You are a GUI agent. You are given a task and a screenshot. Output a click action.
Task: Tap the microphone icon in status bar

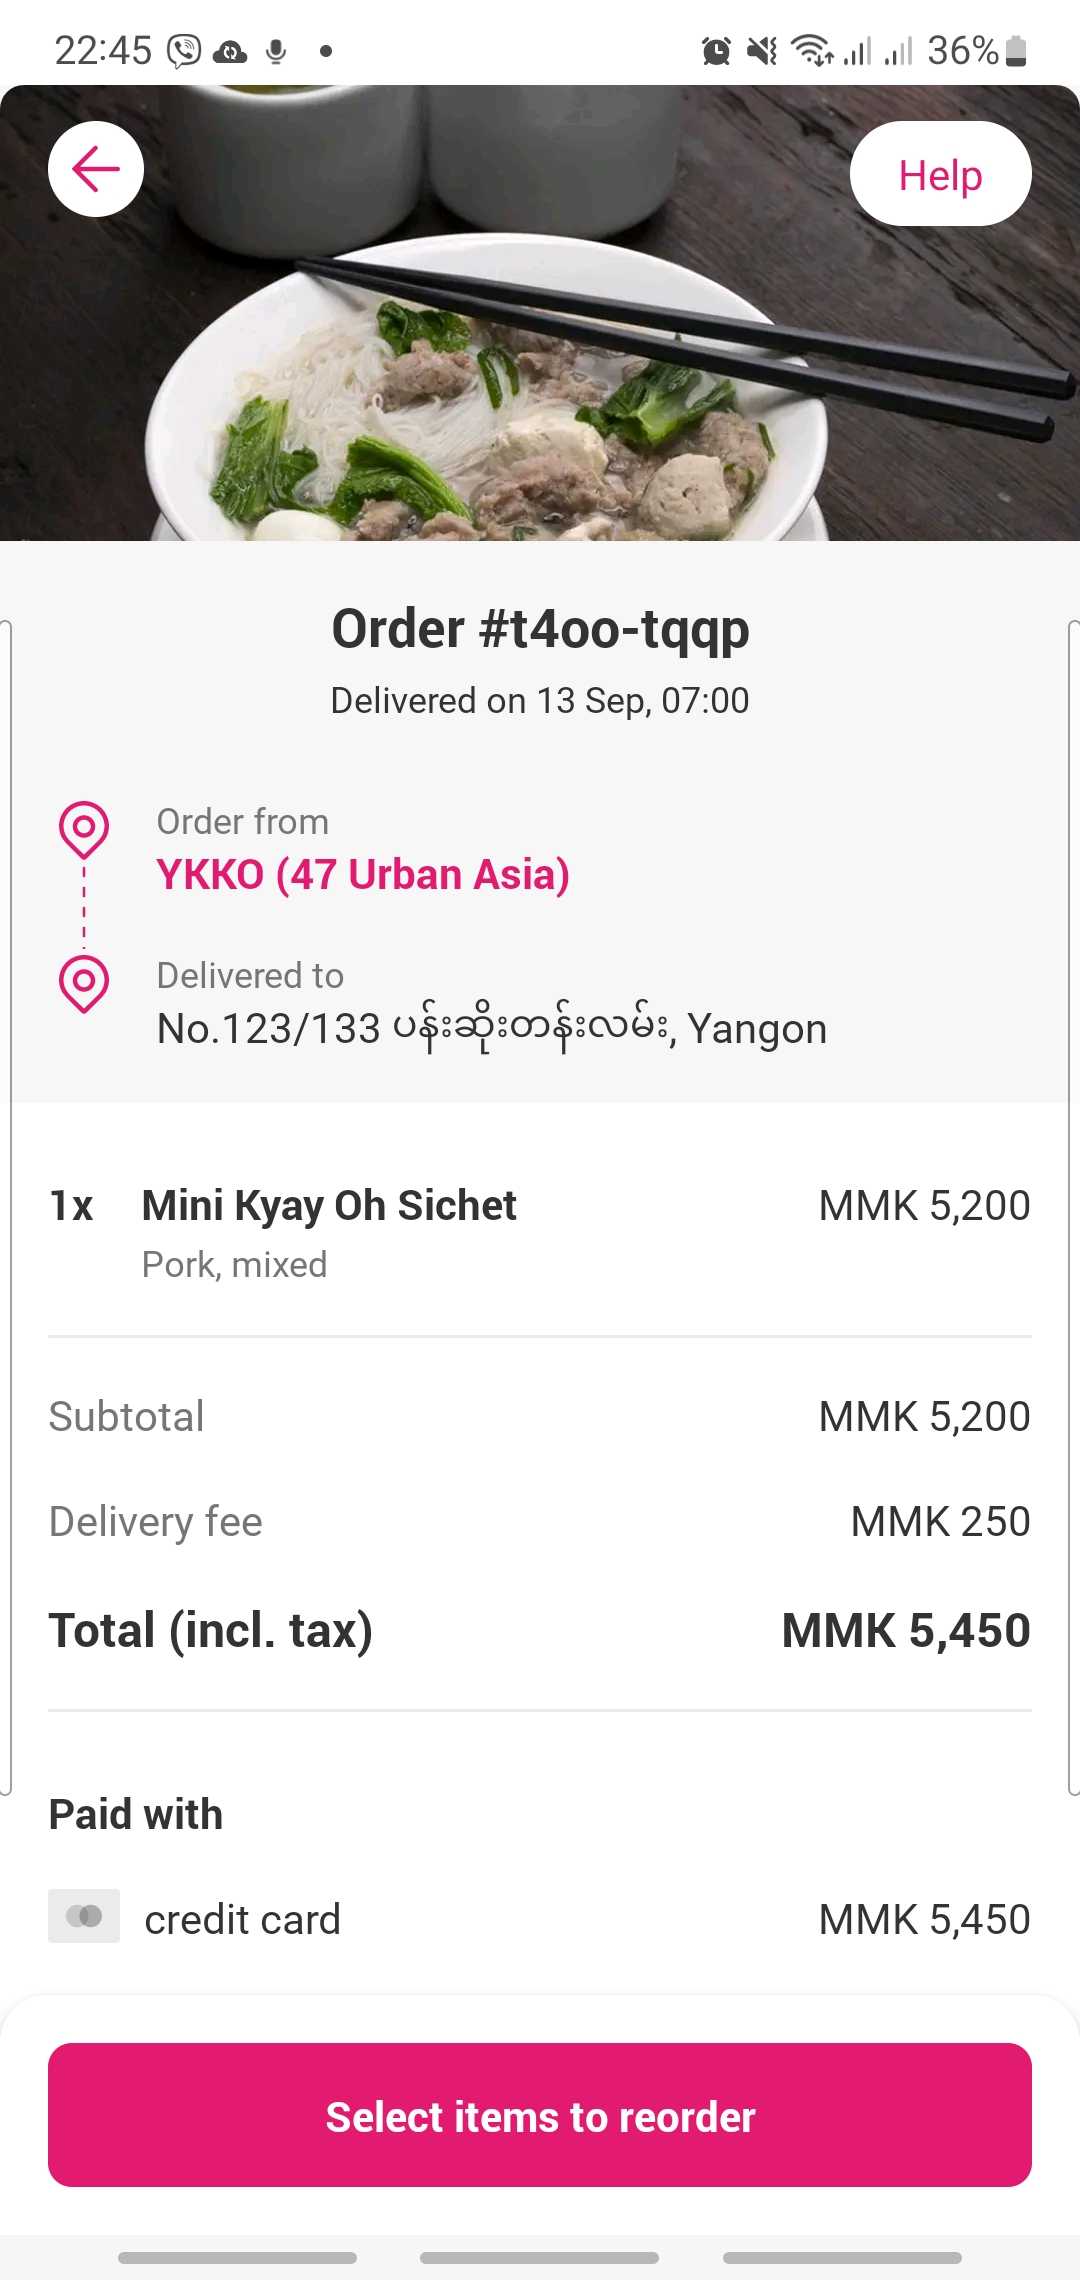[x=276, y=50]
